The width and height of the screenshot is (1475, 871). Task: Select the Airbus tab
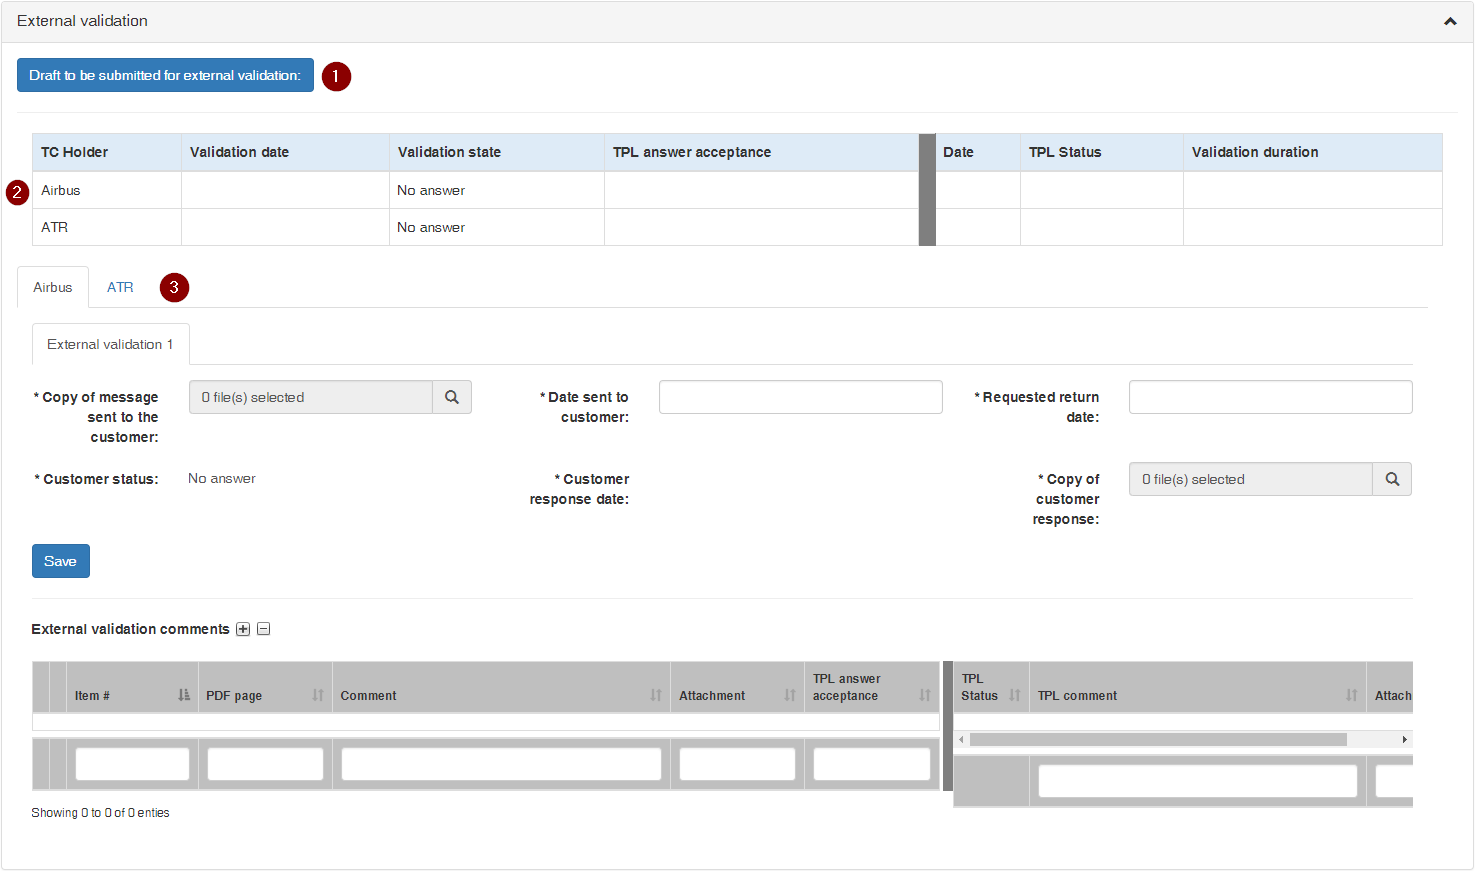coord(53,287)
